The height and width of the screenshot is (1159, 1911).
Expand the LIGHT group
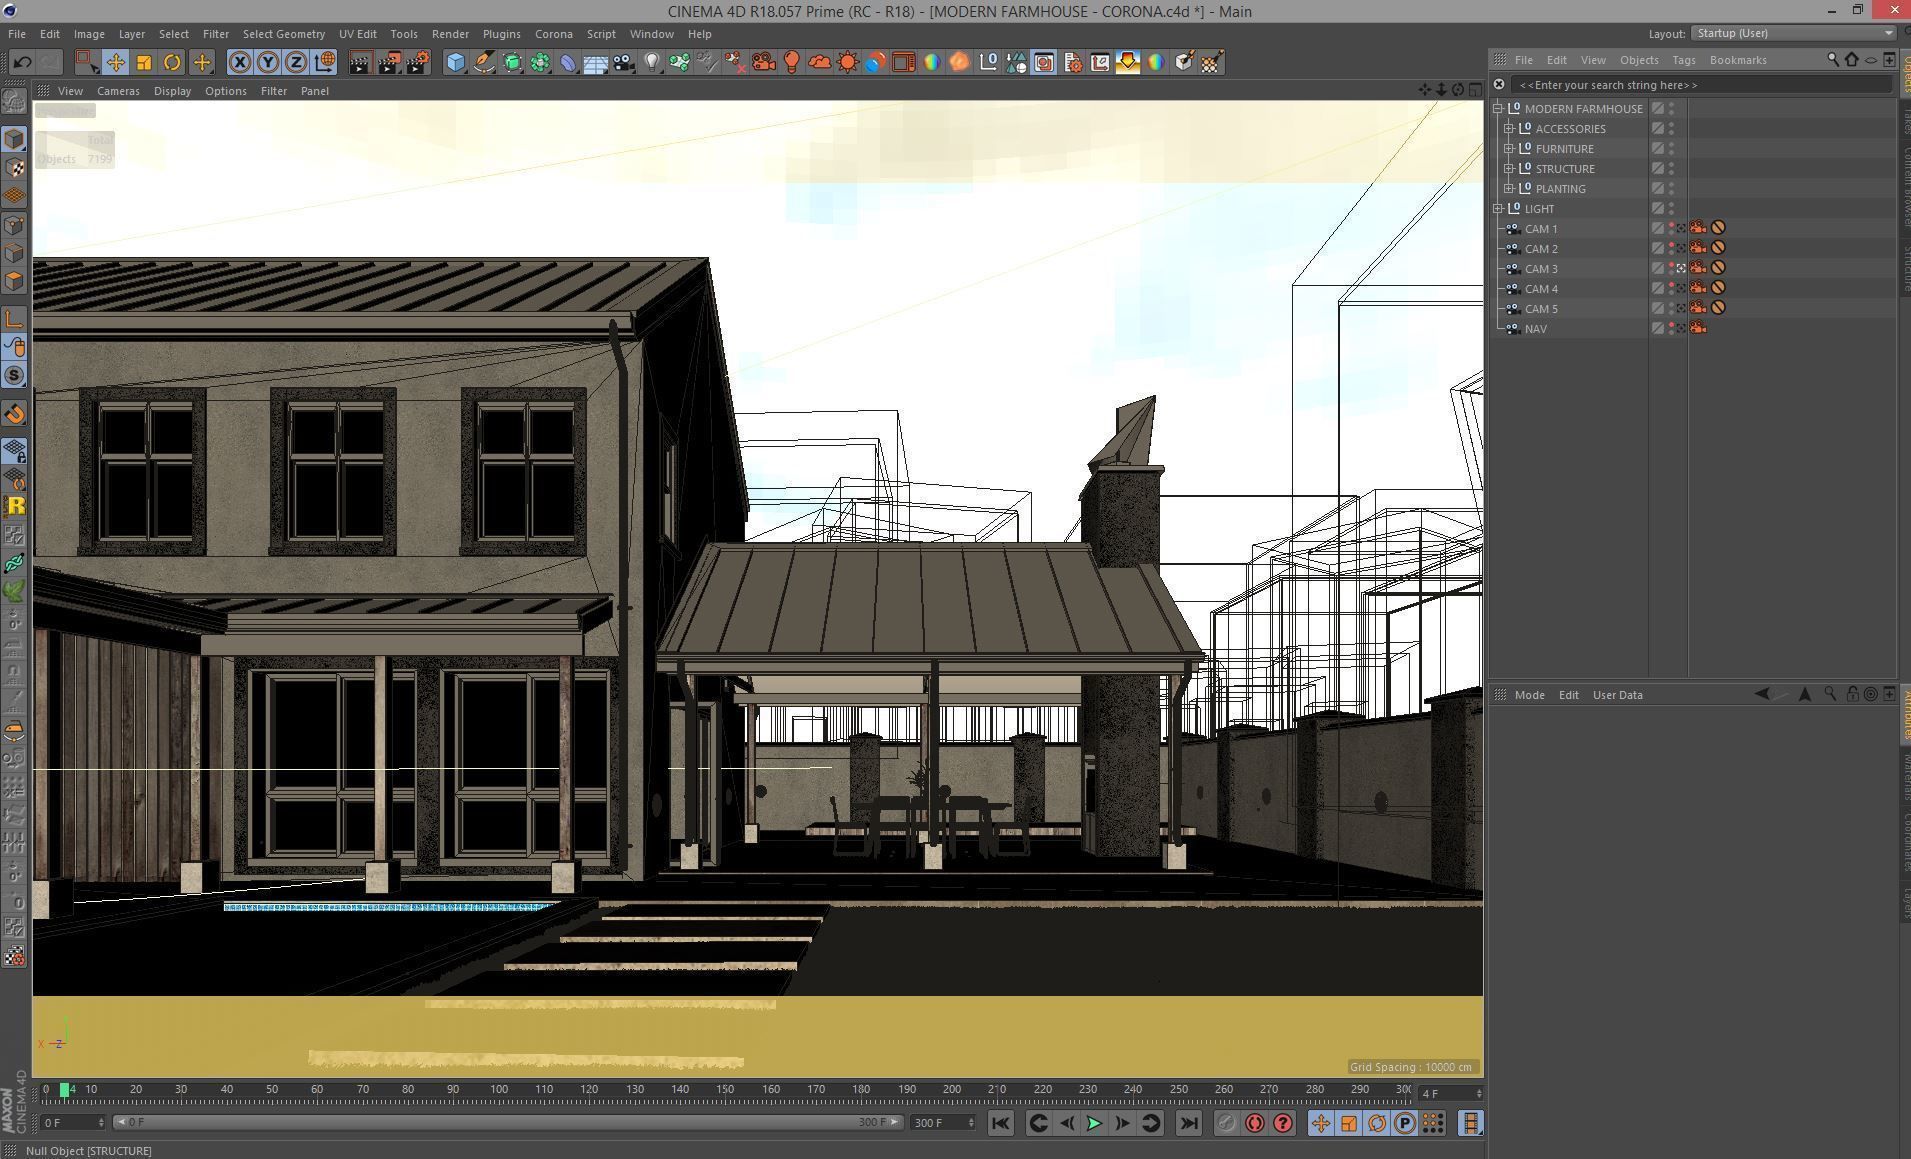pos(1498,208)
